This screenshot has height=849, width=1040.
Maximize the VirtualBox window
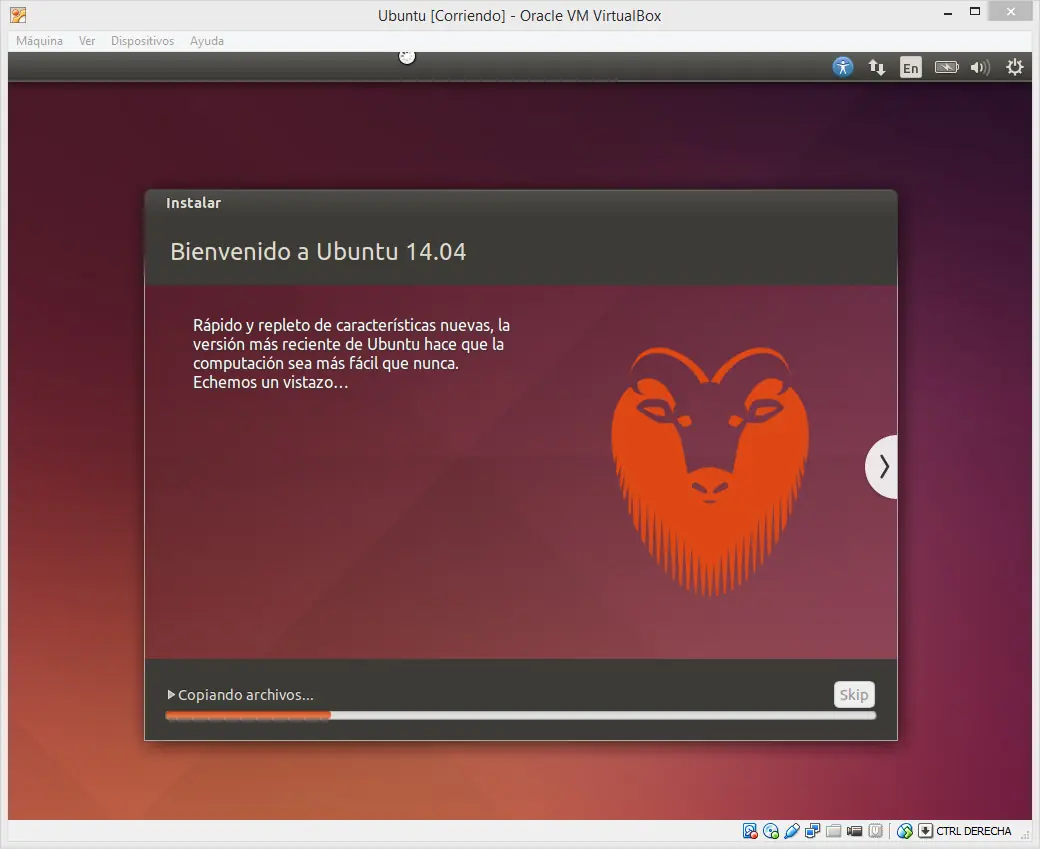tap(974, 12)
